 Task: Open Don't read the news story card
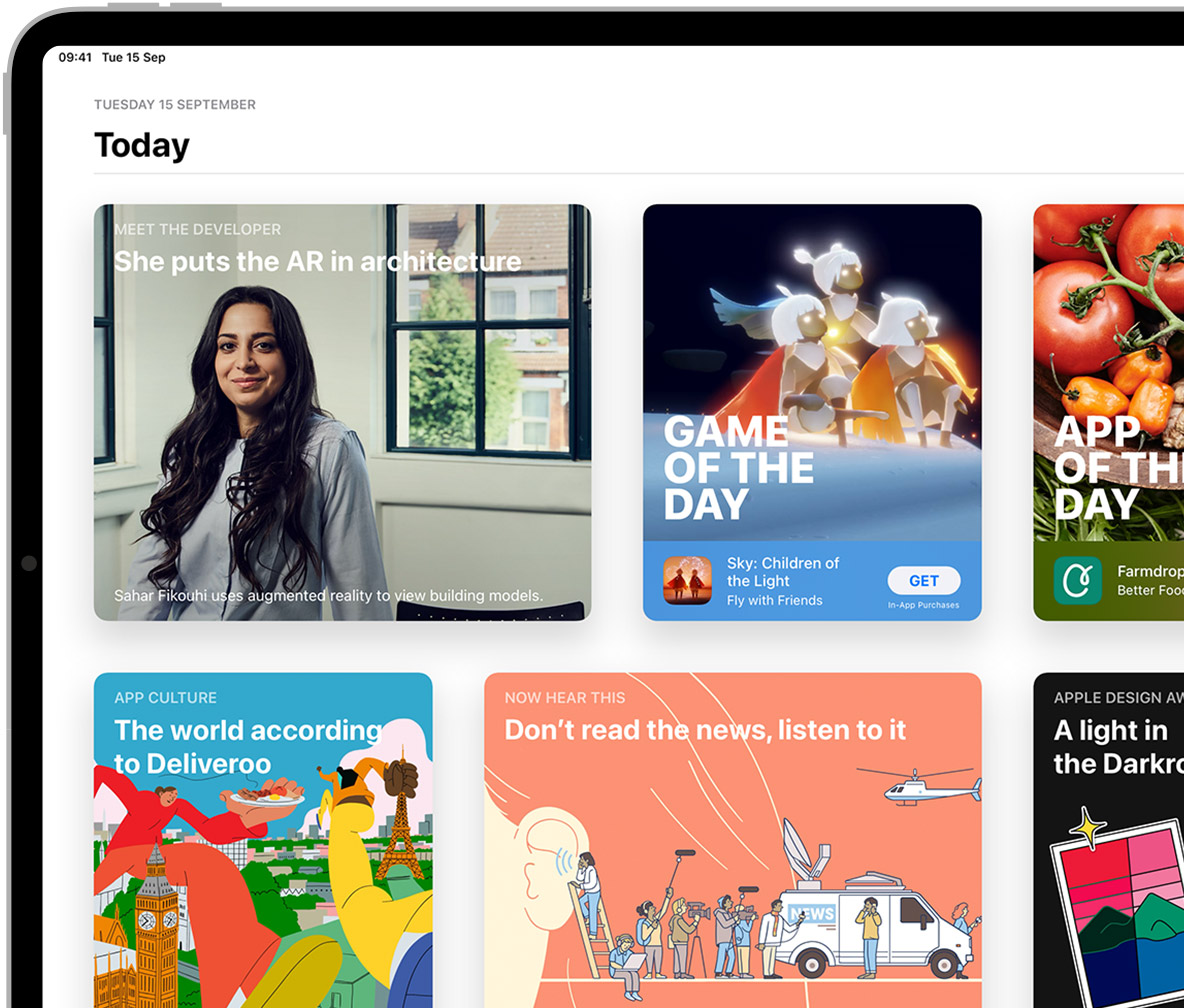click(x=732, y=840)
